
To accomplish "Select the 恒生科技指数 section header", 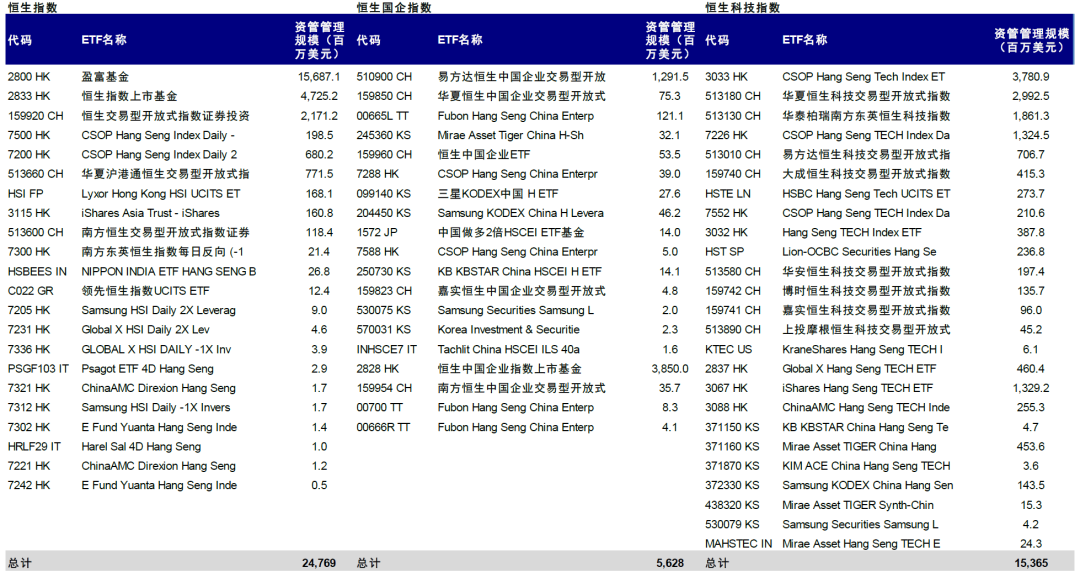I will click(x=741, y=8).
